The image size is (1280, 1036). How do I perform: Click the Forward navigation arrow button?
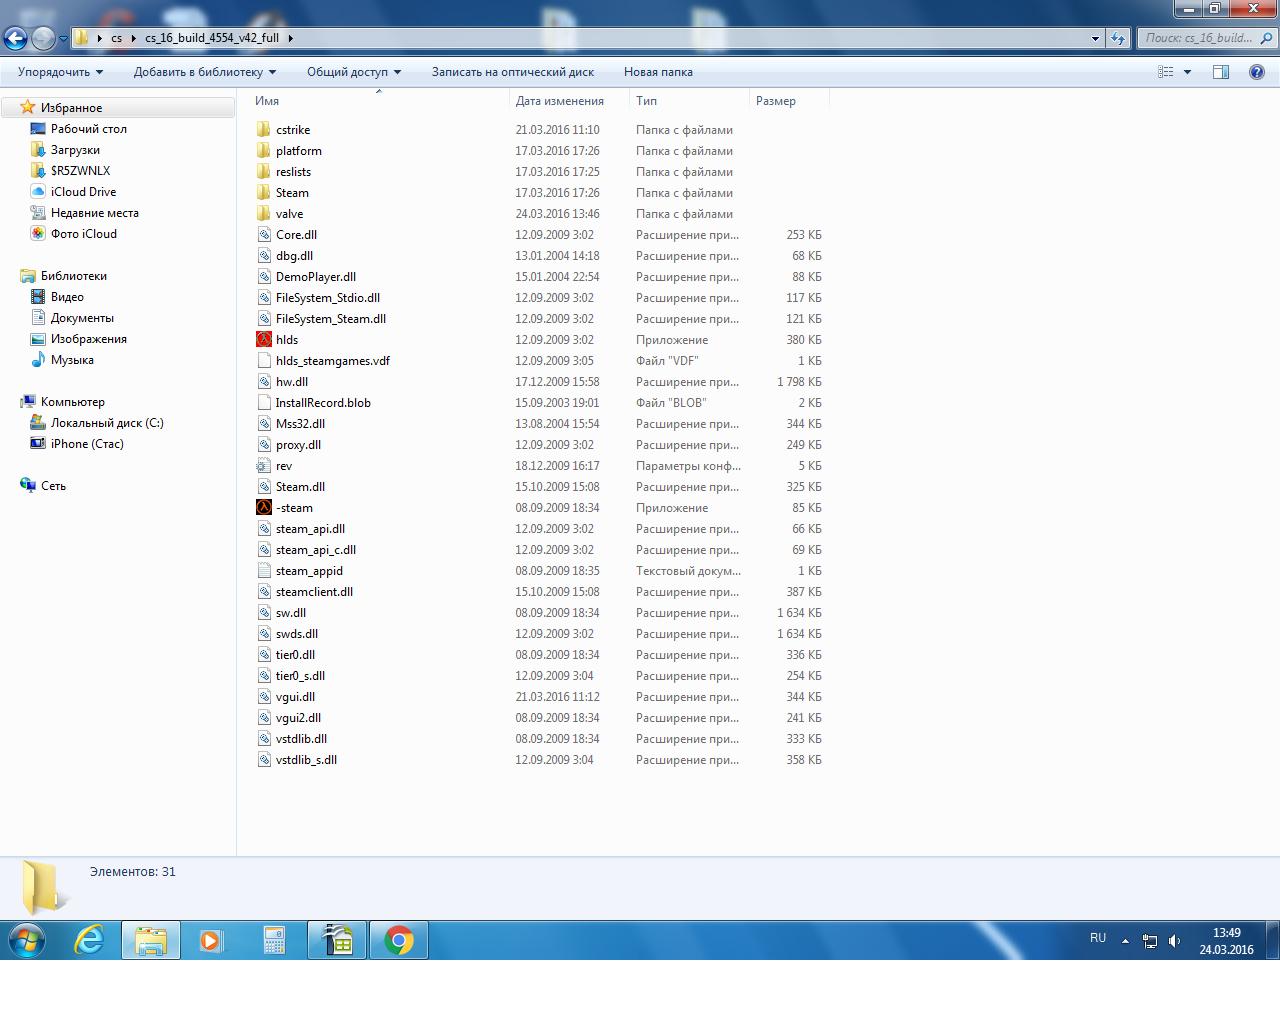43,39
